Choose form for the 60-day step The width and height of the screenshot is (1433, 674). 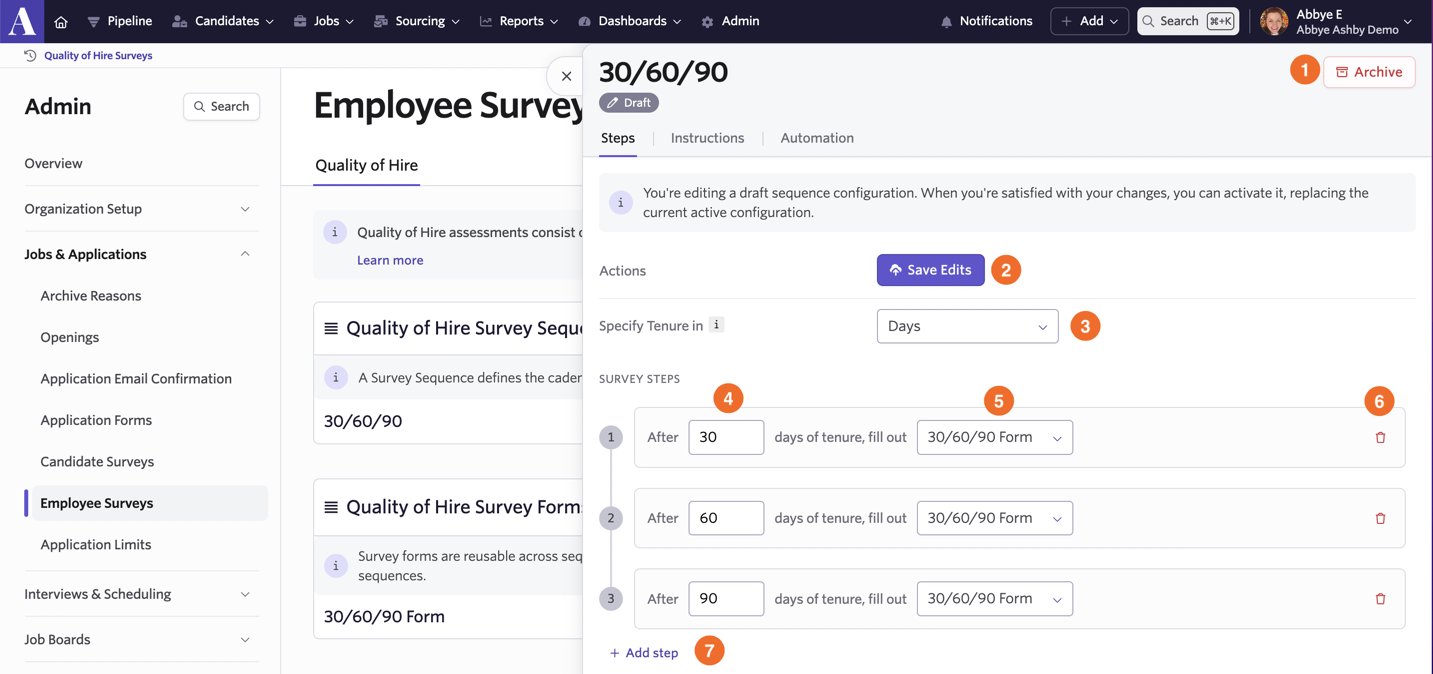(x=995, y=518)
